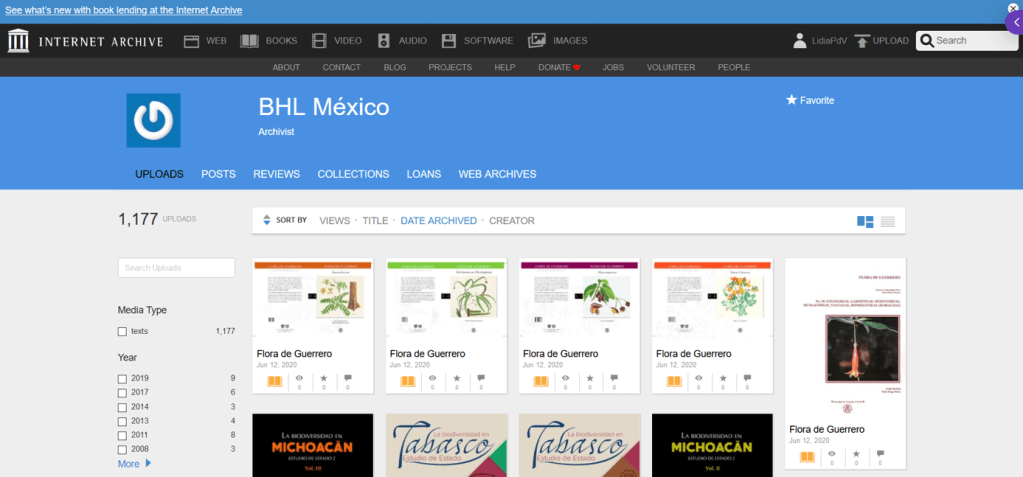Sort uploads by Creator
The width and height of the screenshot is (1023, 477).
pyautogui.click(x=512, y=221)
